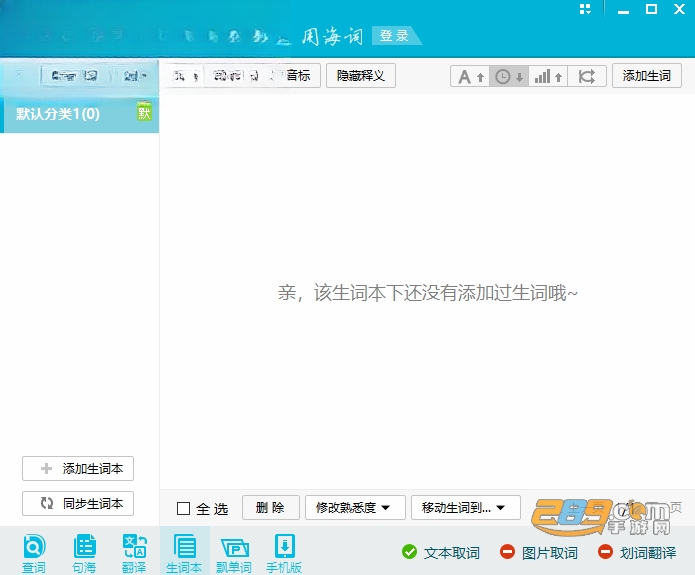The width and height of the screenshot is (695, 575).
Task: Click the 隐藏释义 hide definitions button
Action: (x=361, y=76)
